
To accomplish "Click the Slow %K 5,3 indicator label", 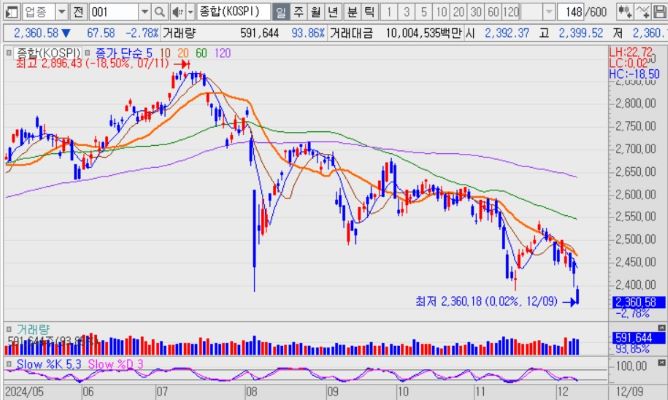I will click(49, 364).
